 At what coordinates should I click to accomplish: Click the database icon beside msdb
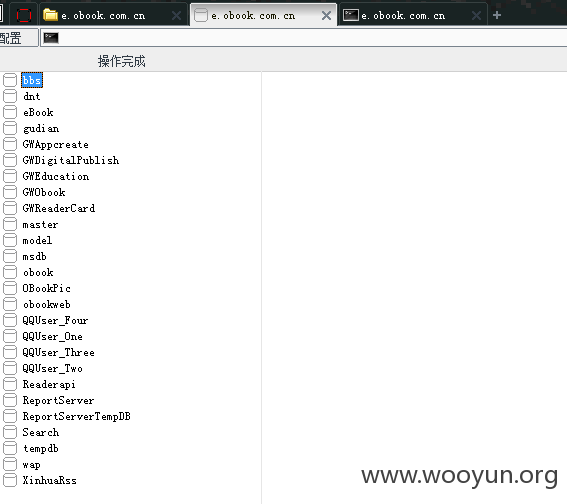coord(10,256)
